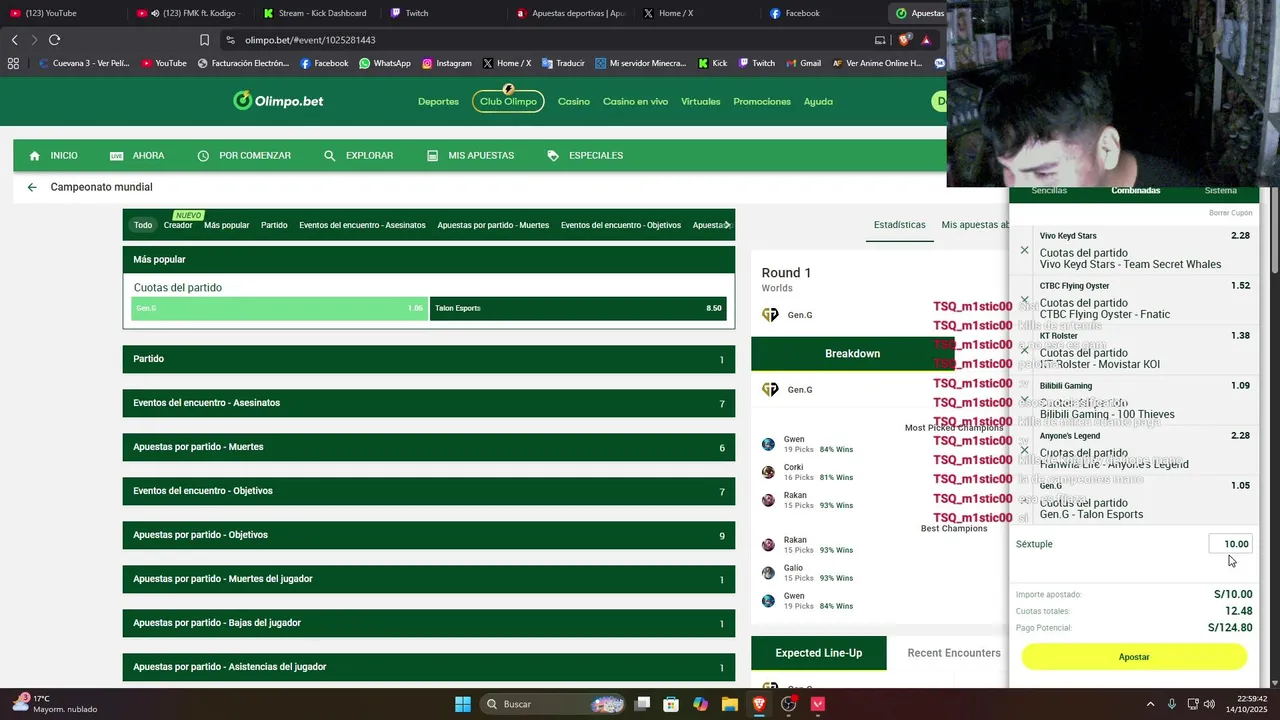The height and width of the screenshot is (720, 1280).
Task: Open the Traducir bookmark
Action: [x=563, y=63]
